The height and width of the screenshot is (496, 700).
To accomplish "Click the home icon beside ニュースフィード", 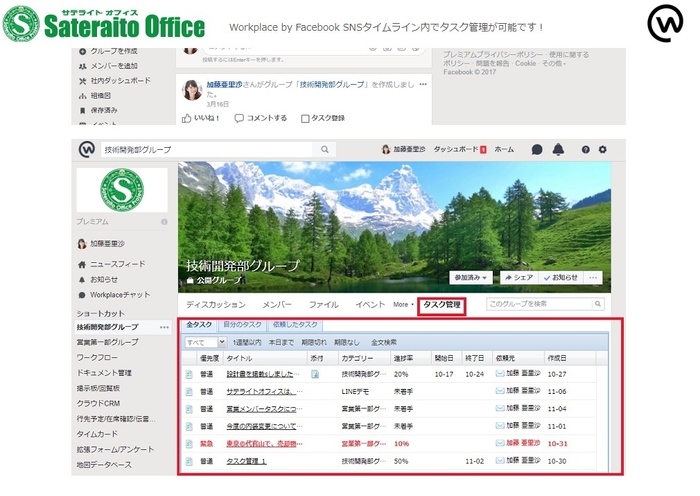I will tap(82, 264).
